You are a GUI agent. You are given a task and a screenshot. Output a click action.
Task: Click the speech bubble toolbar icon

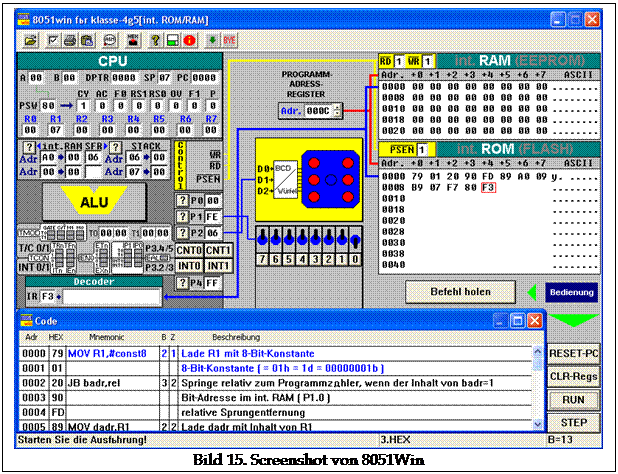110,40
